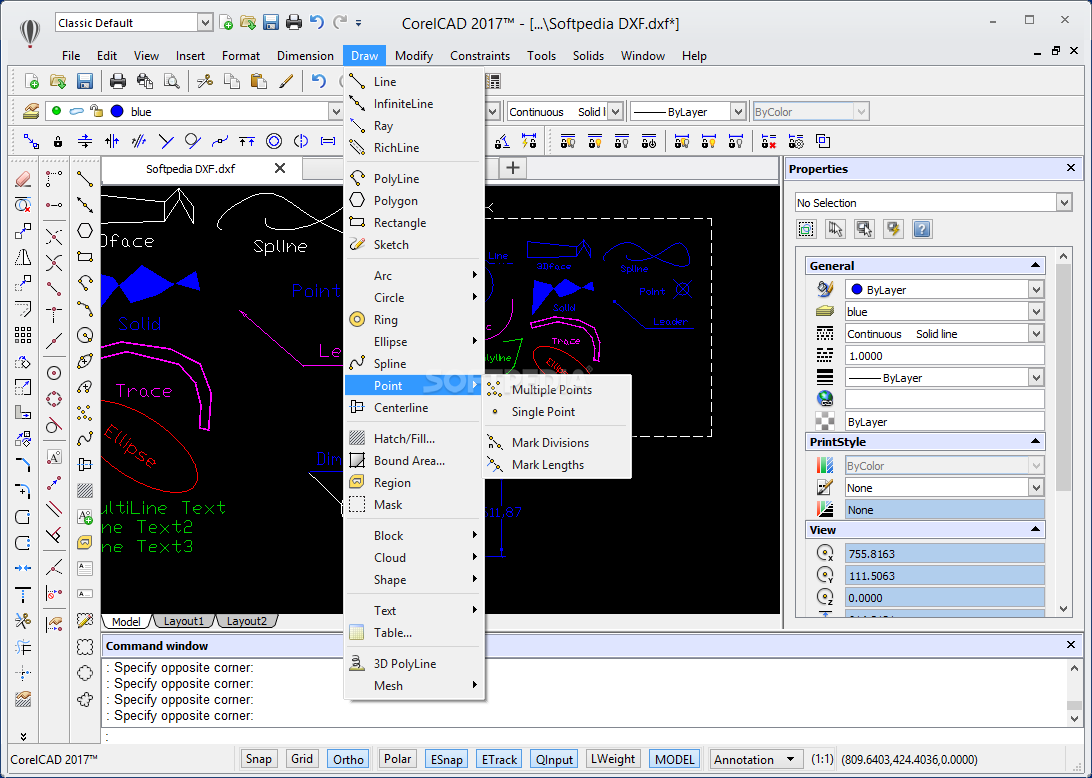Screen dimensions: 1092x778
Task: Switch to the Layout1 tab
Action: point(184,621)
